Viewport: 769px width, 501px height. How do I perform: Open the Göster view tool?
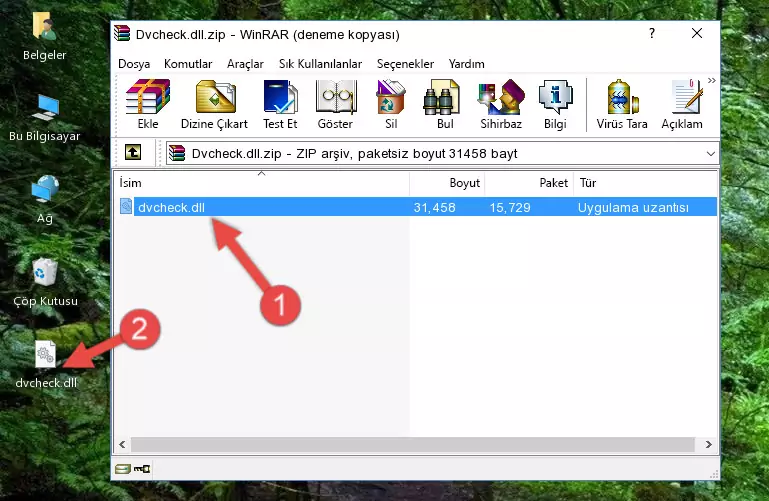(x=335, y=104)
